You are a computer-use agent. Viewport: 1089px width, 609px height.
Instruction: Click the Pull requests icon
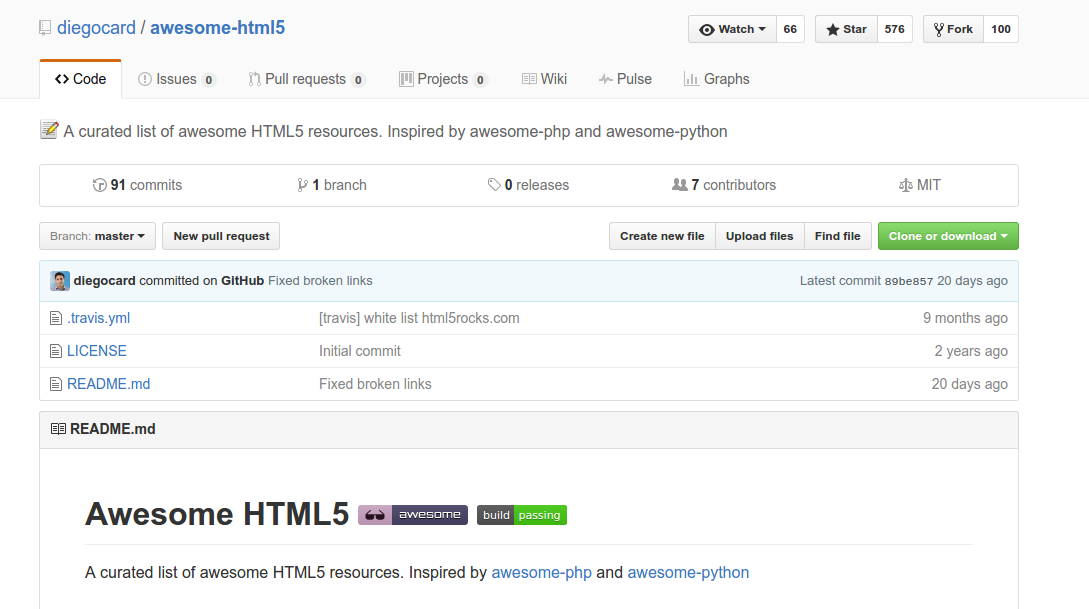255,79
